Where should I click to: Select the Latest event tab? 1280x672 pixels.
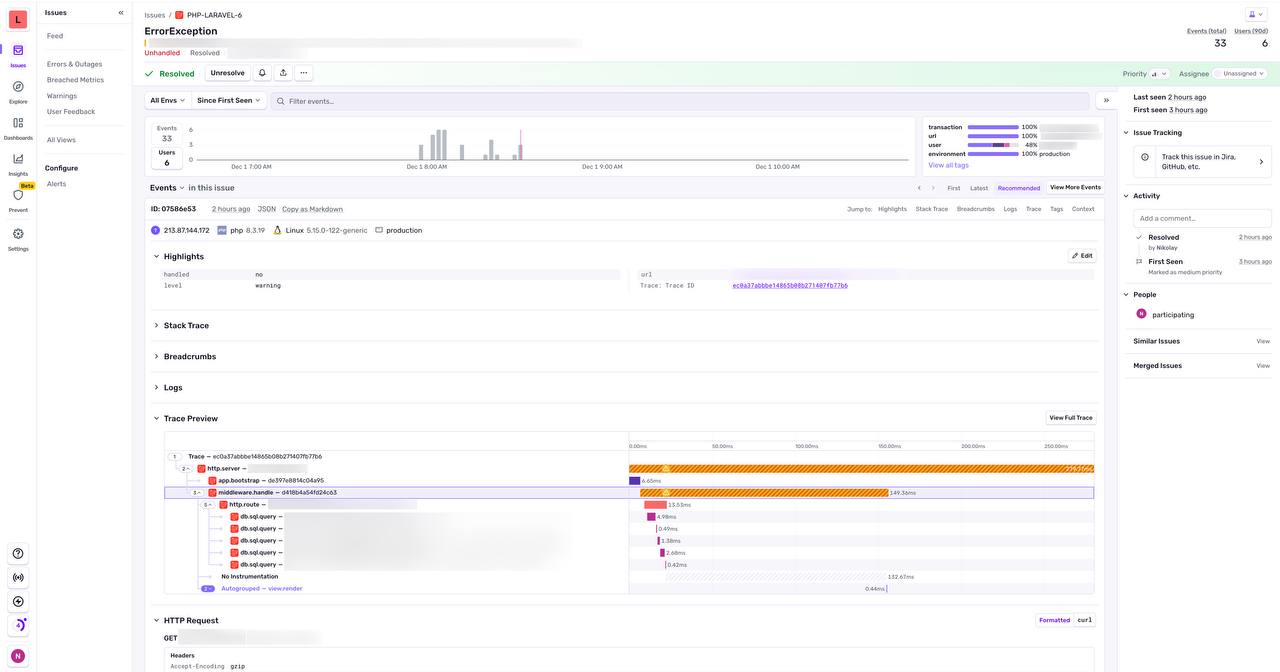[x=978, y=188]
